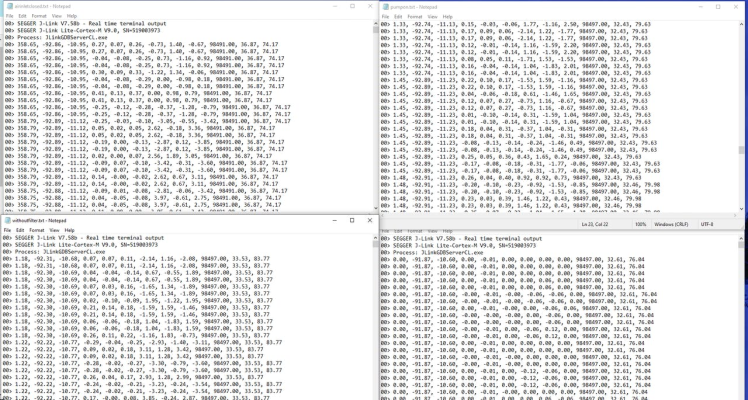748x400 pixels.
Task: Click horizontal scroll-left arrow in pumpon.txt window
Action: [x=383, y=215]
